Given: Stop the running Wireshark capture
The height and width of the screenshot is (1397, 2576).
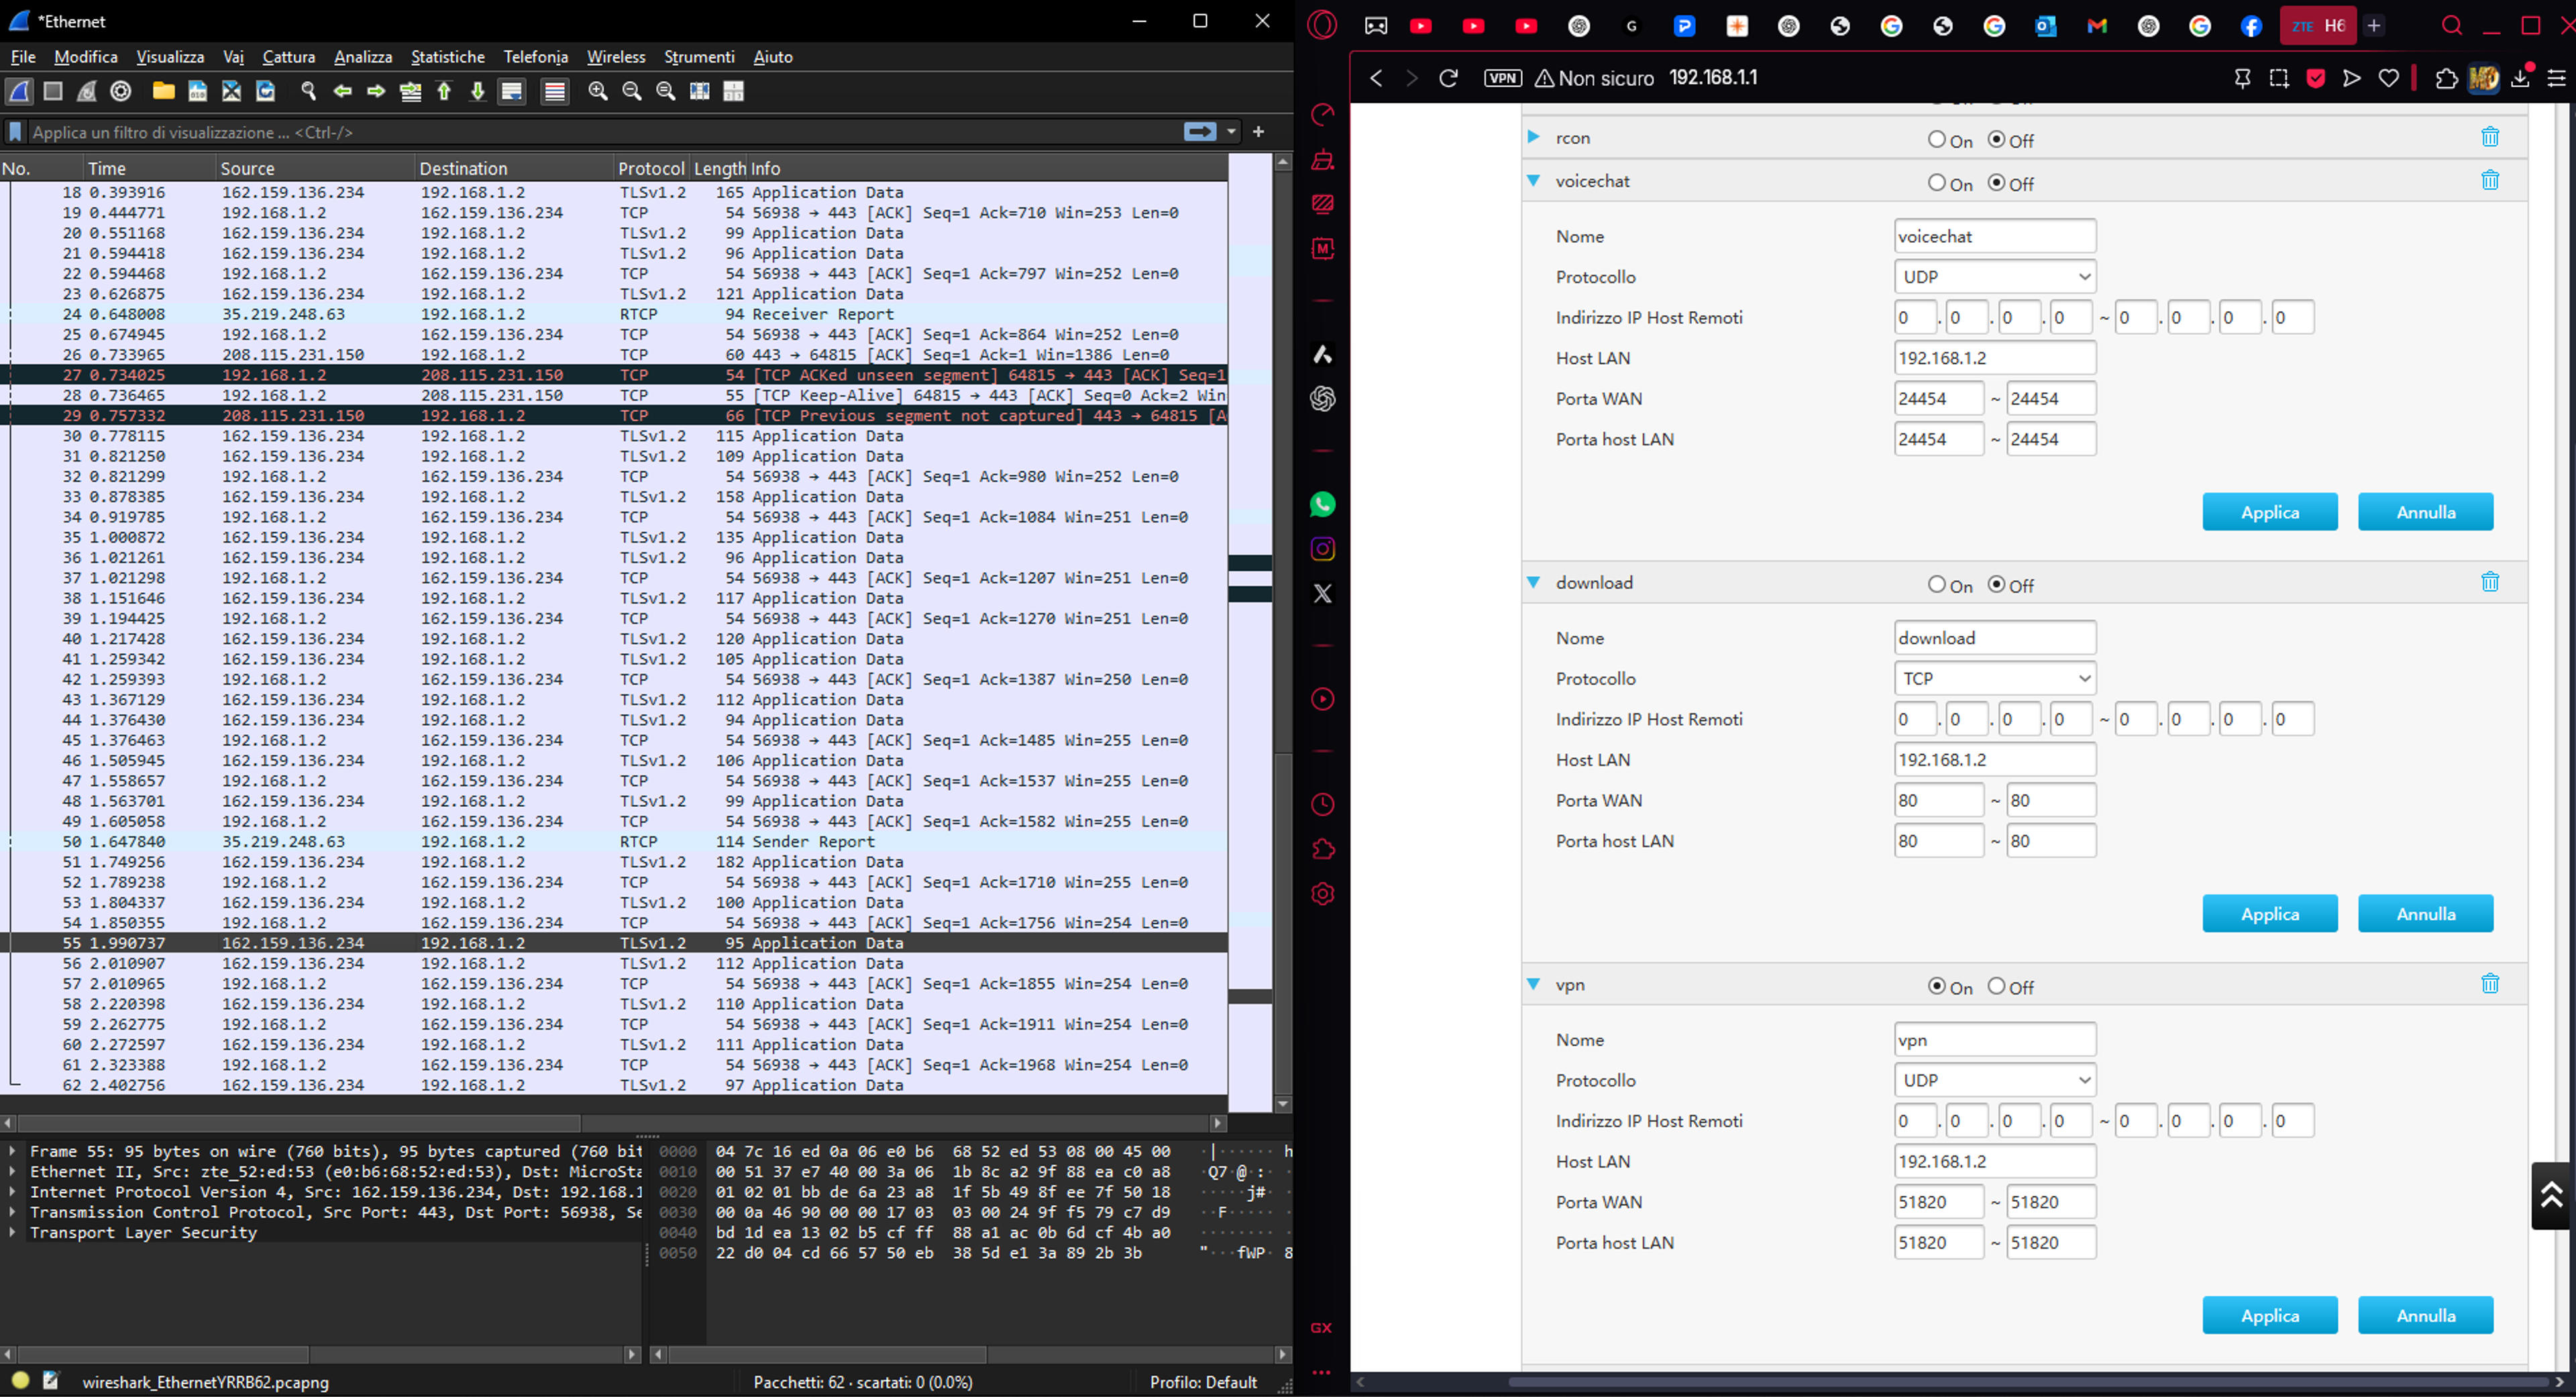Looking at the screenshot, I should 53,91.
